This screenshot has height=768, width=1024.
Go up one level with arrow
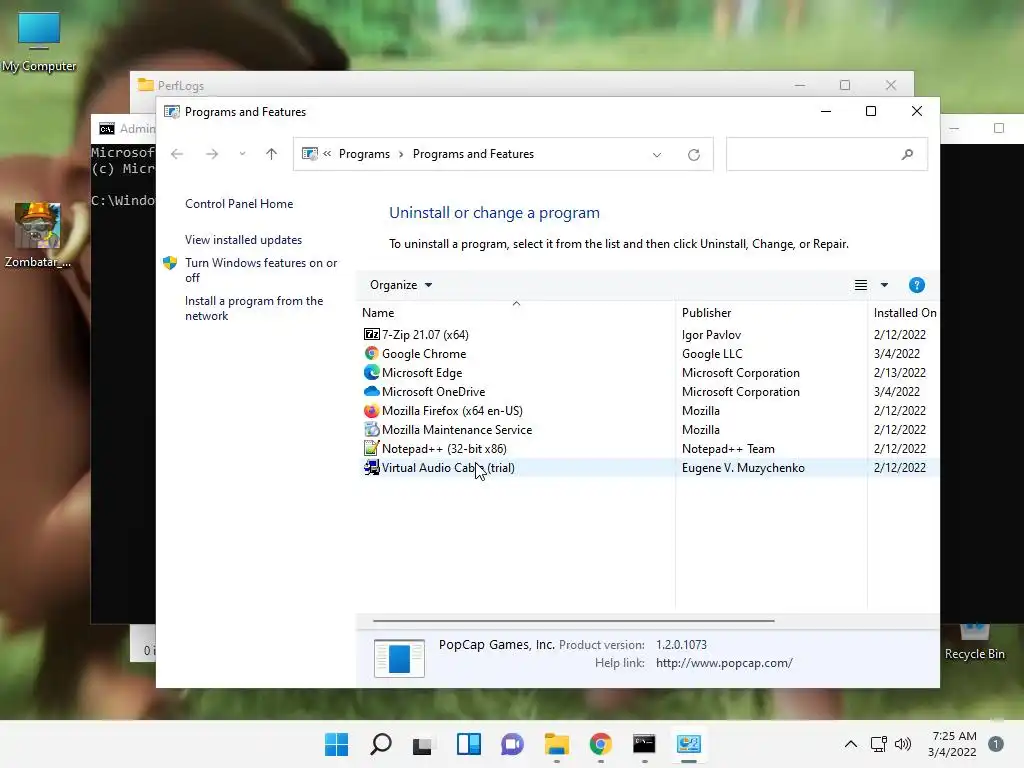(x=271, y=154)
